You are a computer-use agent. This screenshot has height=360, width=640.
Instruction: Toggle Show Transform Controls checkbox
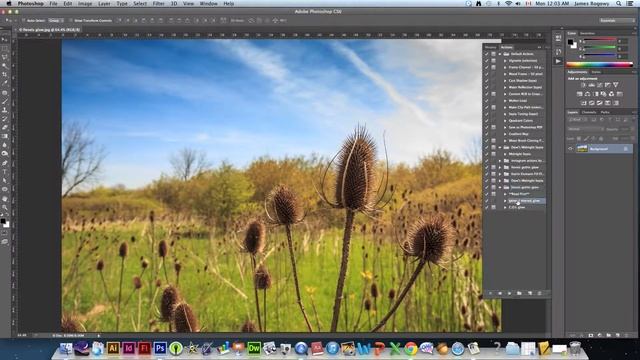[71, 20]
